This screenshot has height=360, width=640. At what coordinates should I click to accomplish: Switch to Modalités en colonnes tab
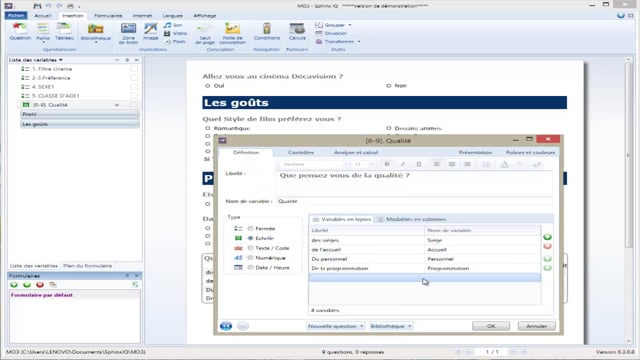[x=412, y=219]
